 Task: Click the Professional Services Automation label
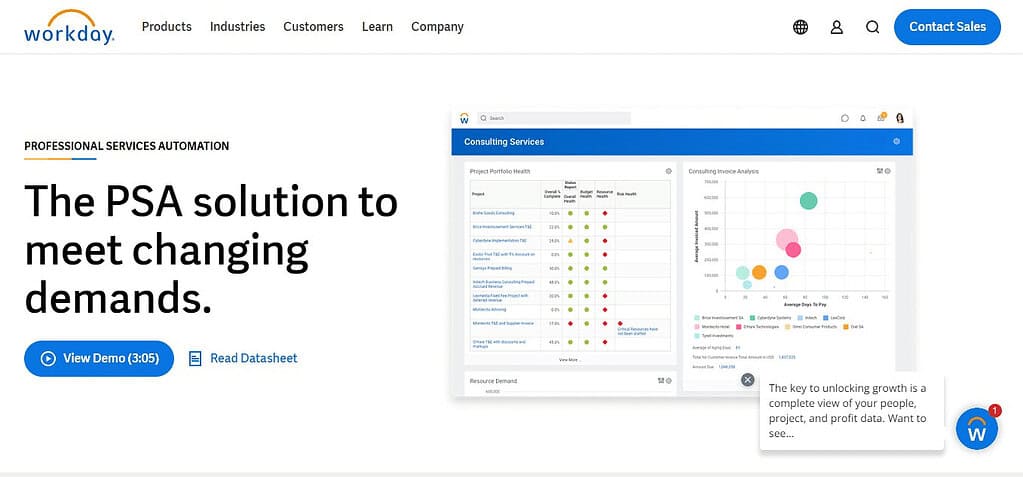[x=127, y=146]
